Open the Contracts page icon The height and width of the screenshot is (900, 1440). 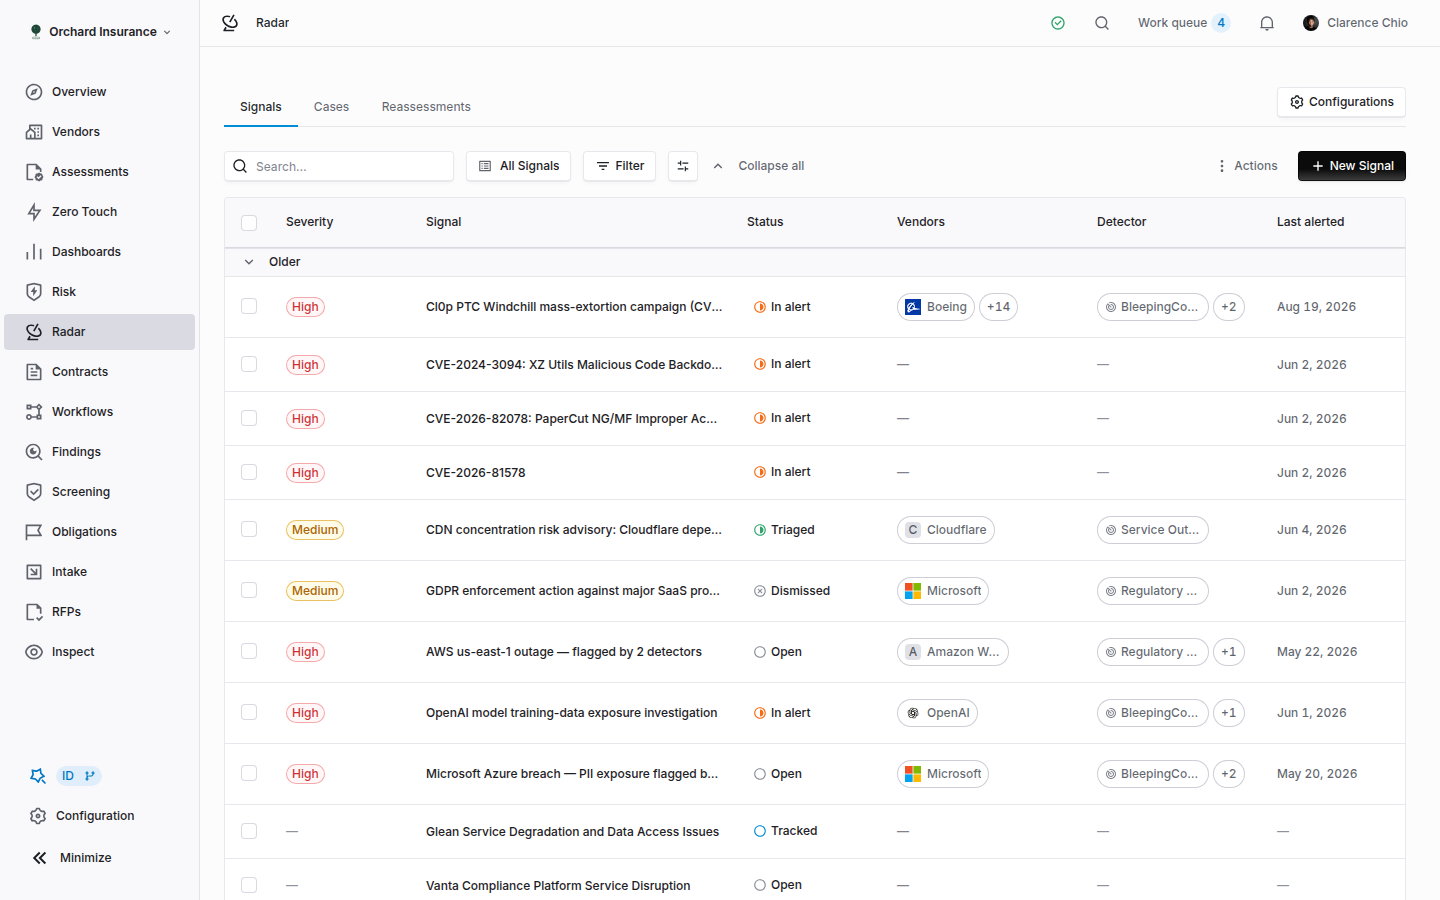[34, 372]
